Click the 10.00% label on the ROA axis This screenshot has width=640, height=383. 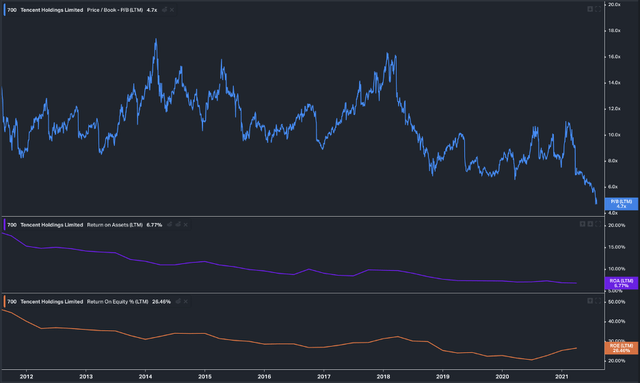(617, 269)
